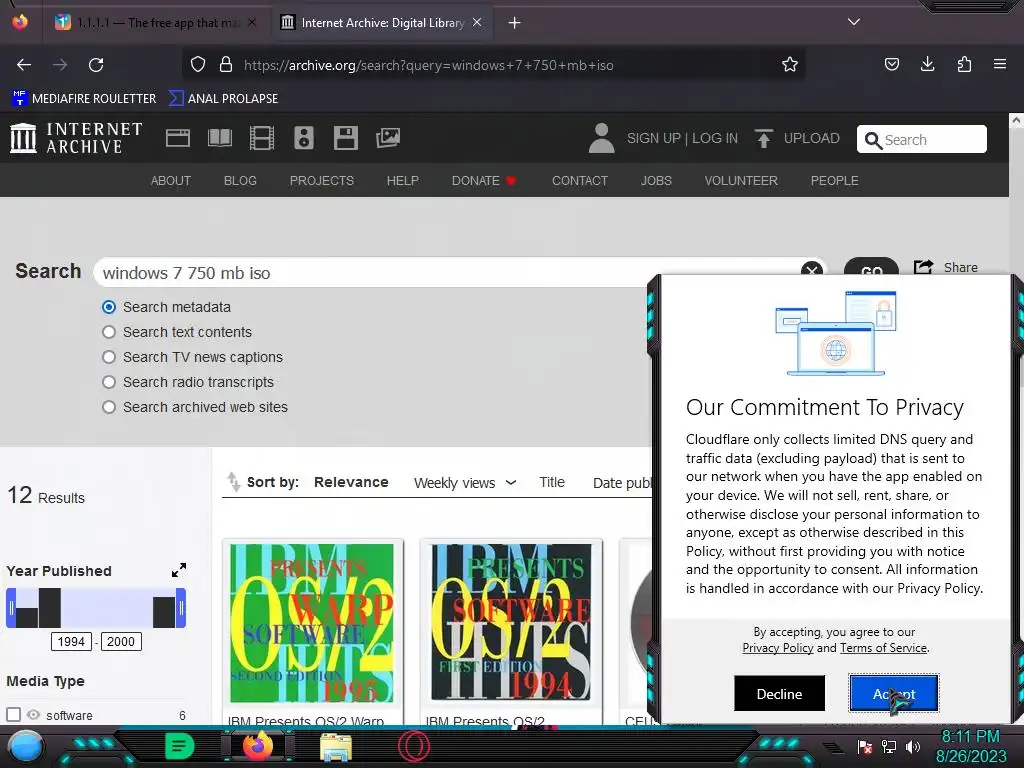Click the volume speaker tray icon
The image size is (1024, 768).
click(x=913, y=746)
